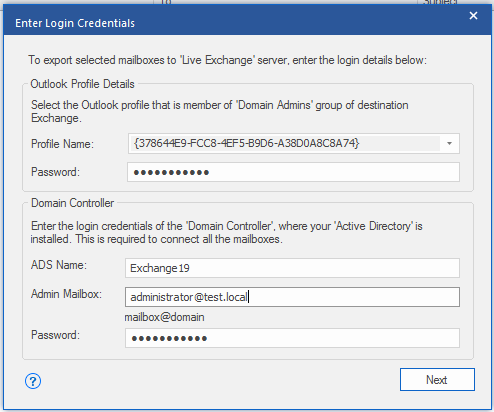Click the 'Domain Controller' group label
The height and width of the screenshot is (412, 494).
(x=72, y=203)
